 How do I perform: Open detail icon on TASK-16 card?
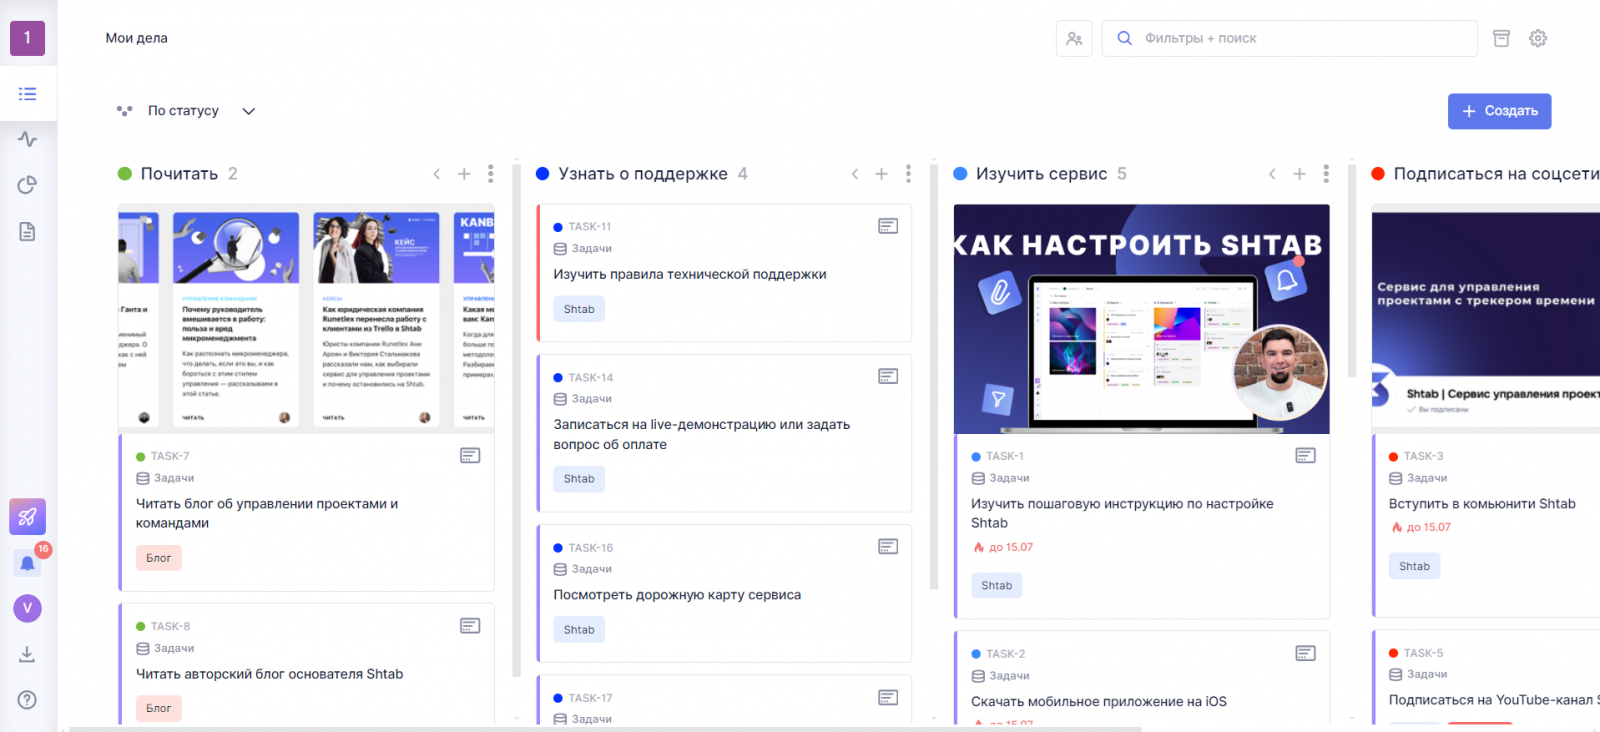[888, 546]
